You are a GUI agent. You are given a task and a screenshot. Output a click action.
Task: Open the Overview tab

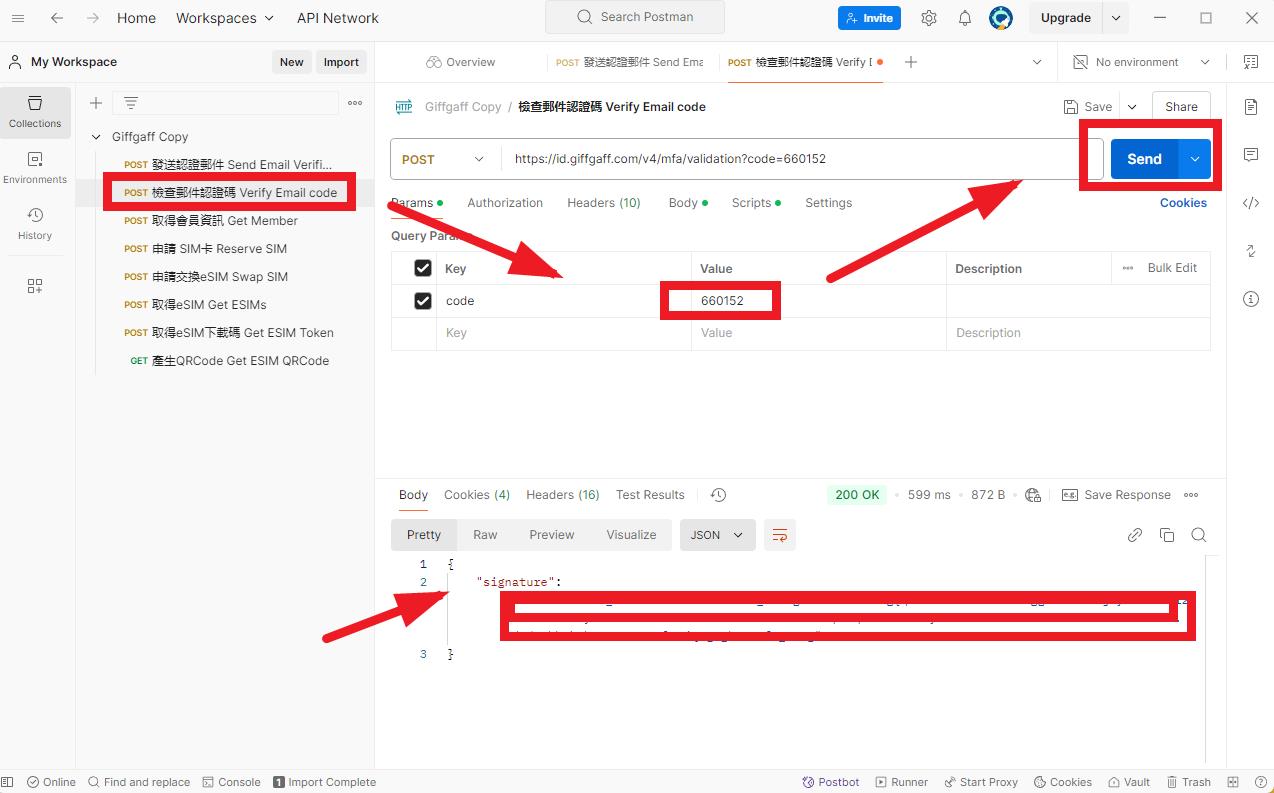pos(461,62)
